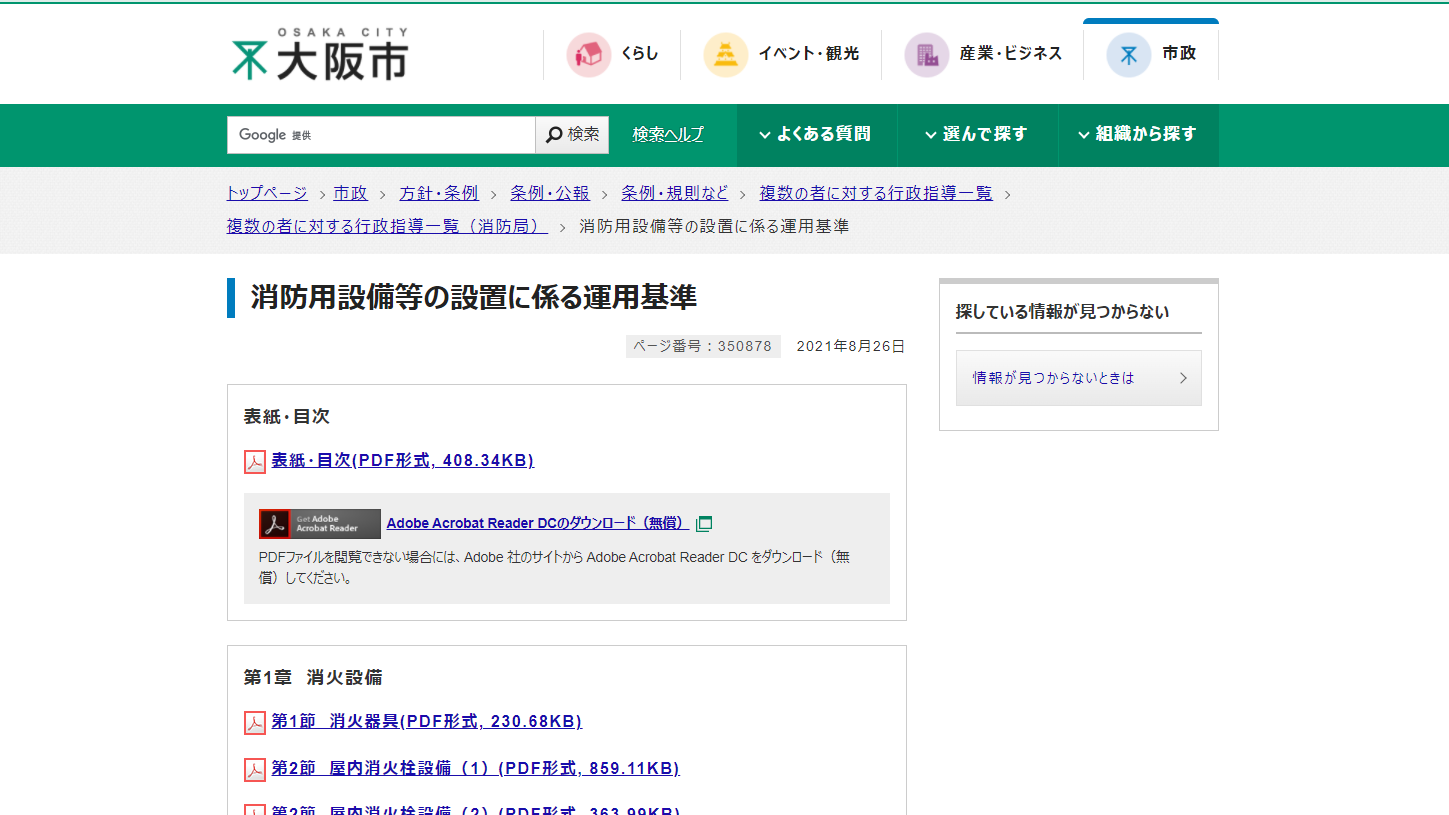Viewport: 1449px width, 815px height.
Task: Go to 複数の者に対する行政指導一覧（消防局） breadcrumb
Action: click(388, 226)
